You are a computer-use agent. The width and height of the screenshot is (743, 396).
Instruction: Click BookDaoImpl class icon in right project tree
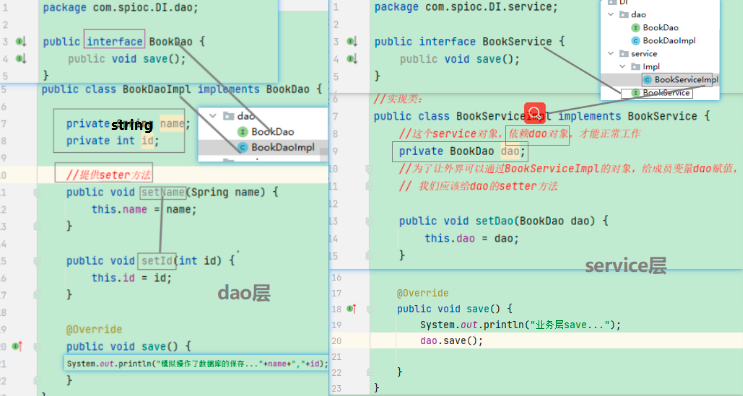636,41
